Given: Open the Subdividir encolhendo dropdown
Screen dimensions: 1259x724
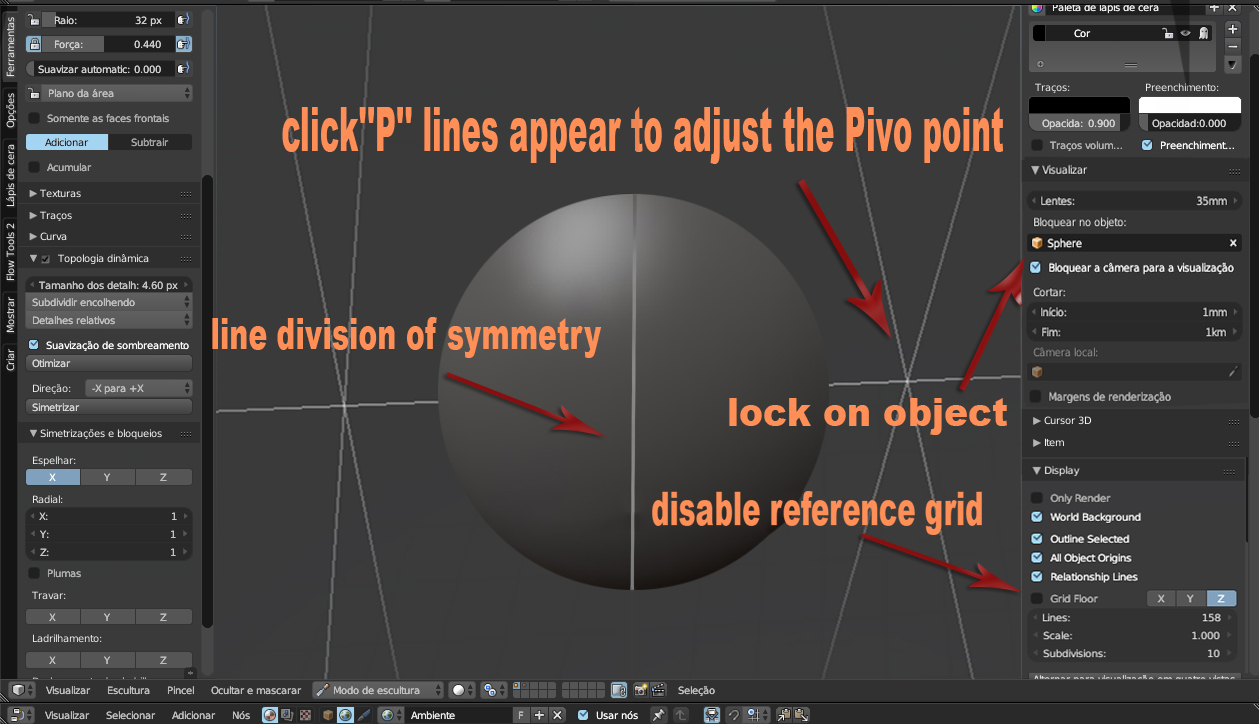Looking at the screenshot, I should pos(109,302).
